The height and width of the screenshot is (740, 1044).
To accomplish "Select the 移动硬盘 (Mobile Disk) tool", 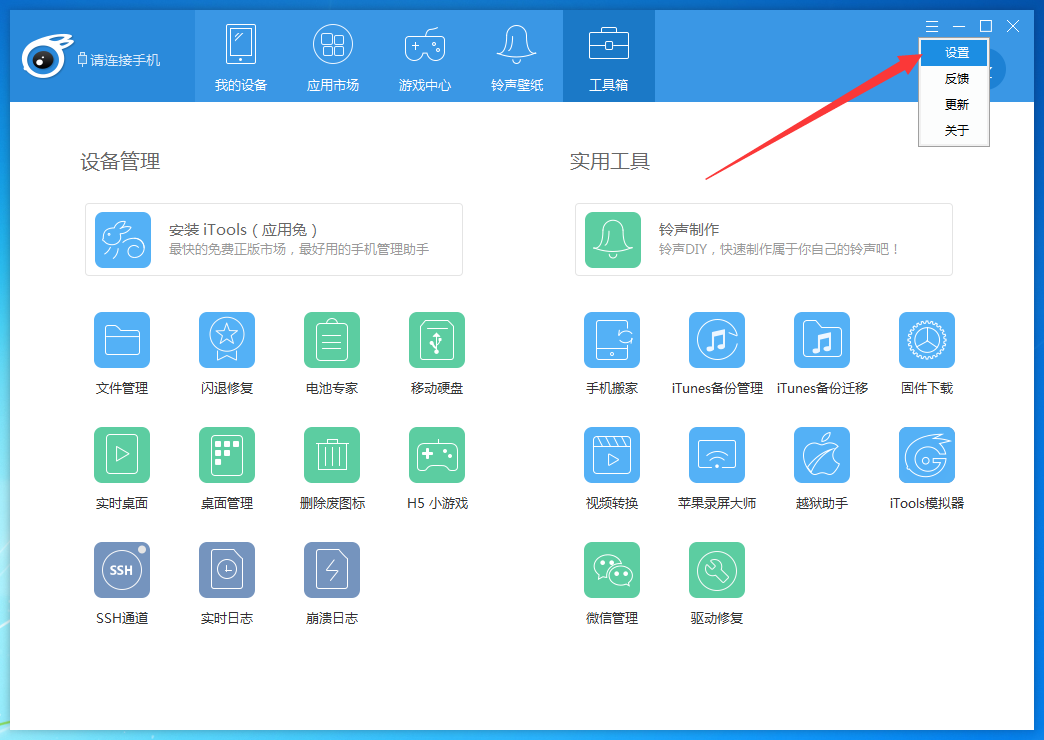I will coord(436,352).
